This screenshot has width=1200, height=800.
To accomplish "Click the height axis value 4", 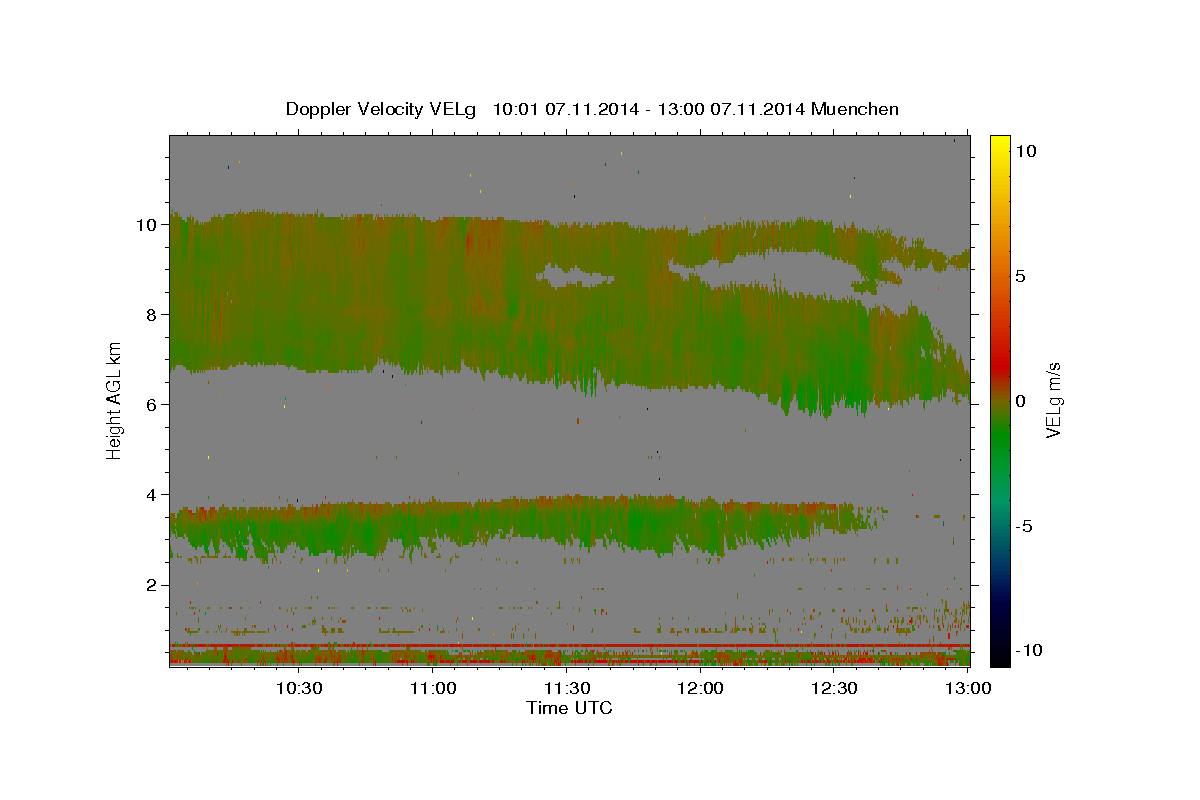I will pyautogui.click(x=152, y=494).
